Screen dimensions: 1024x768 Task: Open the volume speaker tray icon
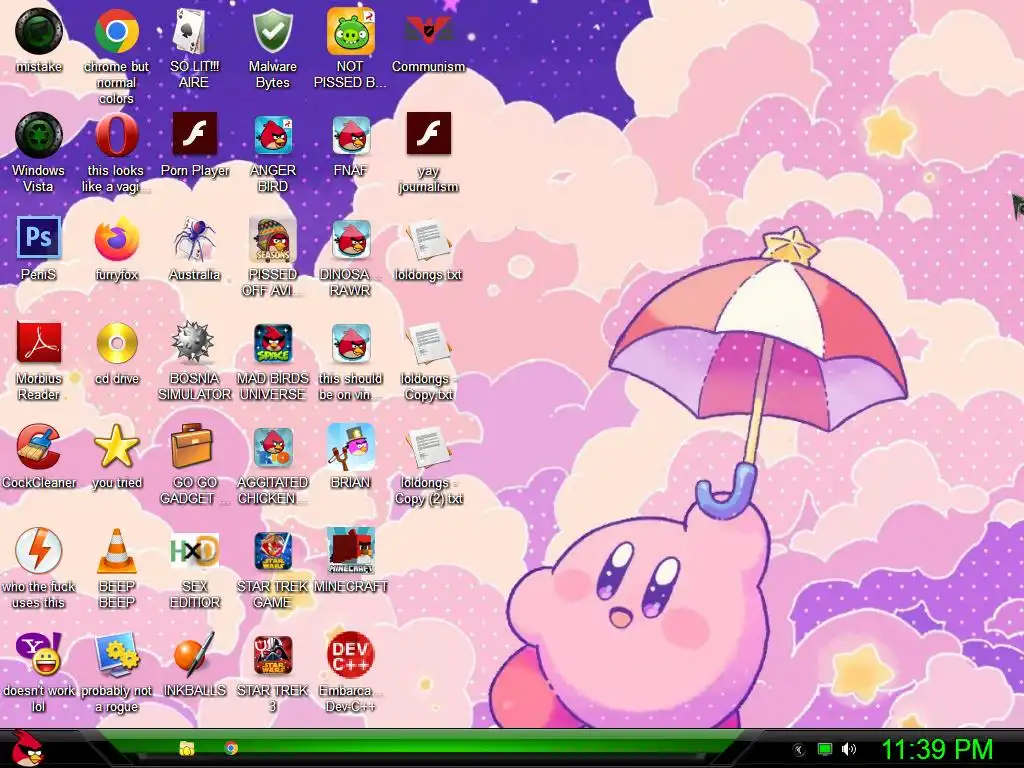click(849, 749)
